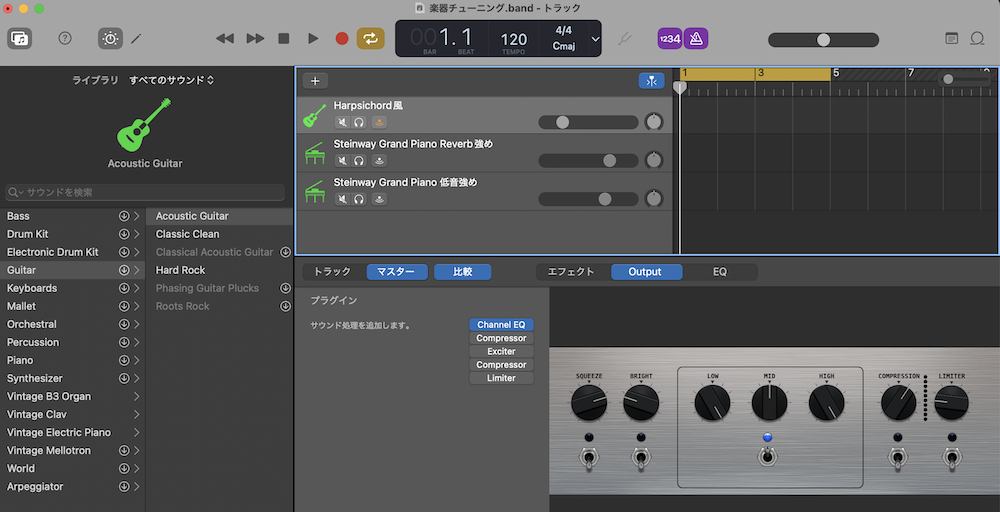The width and height of the screenshot is (1000, 512).
Task: Expand the Guitar category chevron
Action: [x=137, y=270]
